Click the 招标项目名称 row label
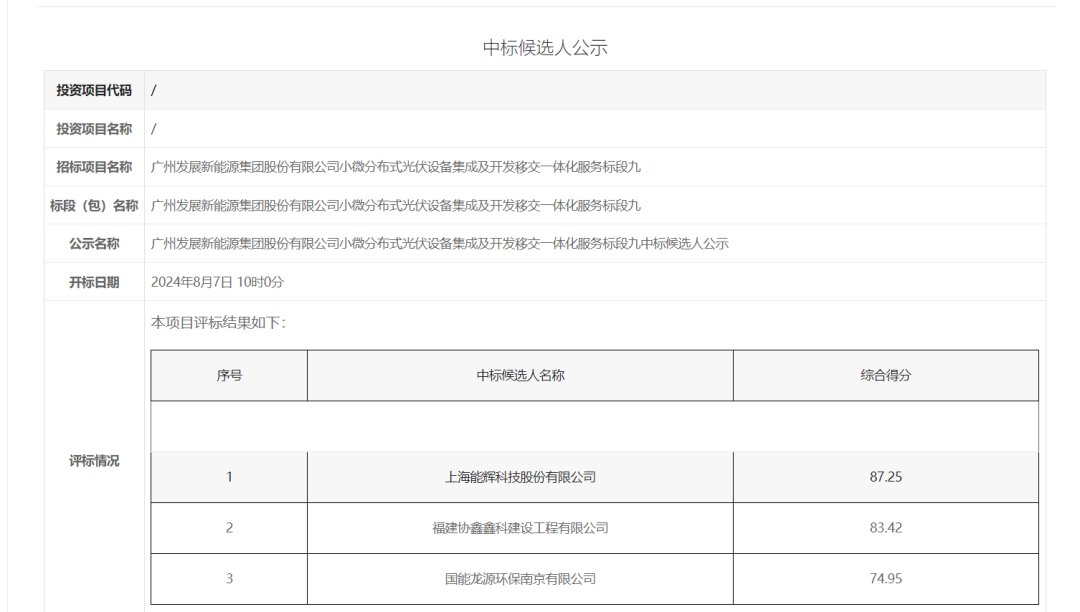1080x612 pixels. click(94, 167)
